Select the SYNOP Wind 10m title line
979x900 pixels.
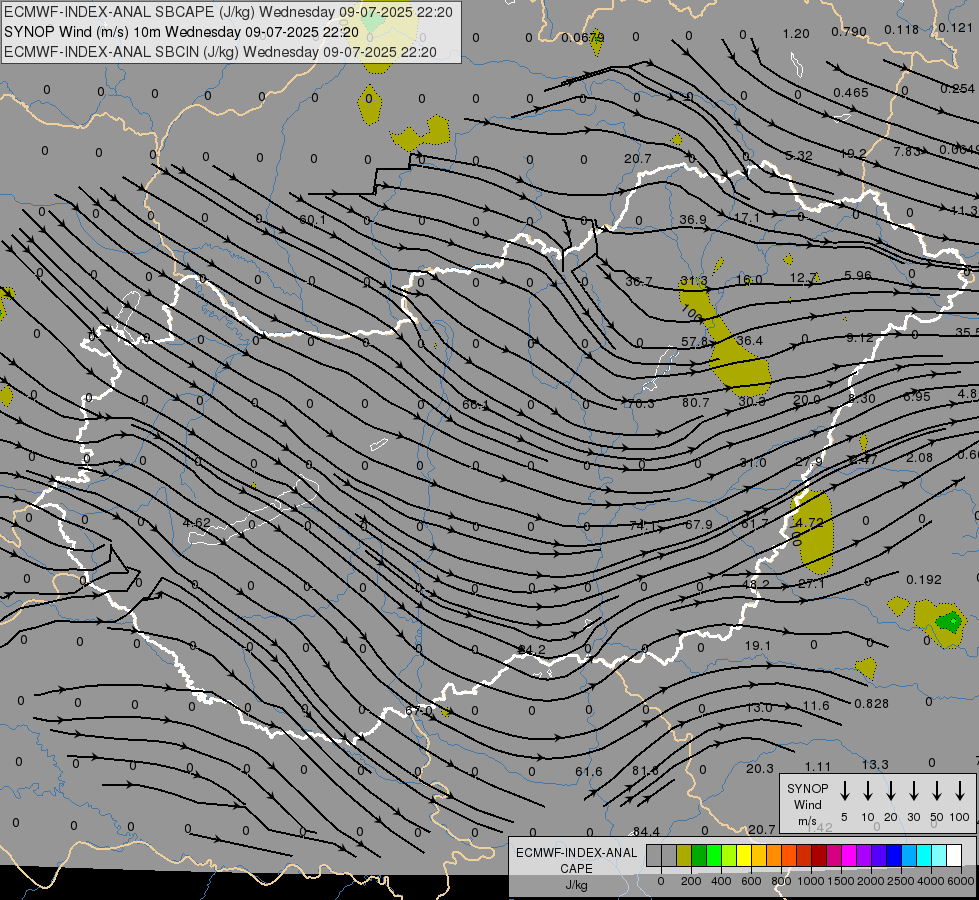click(x=181, y=32)
